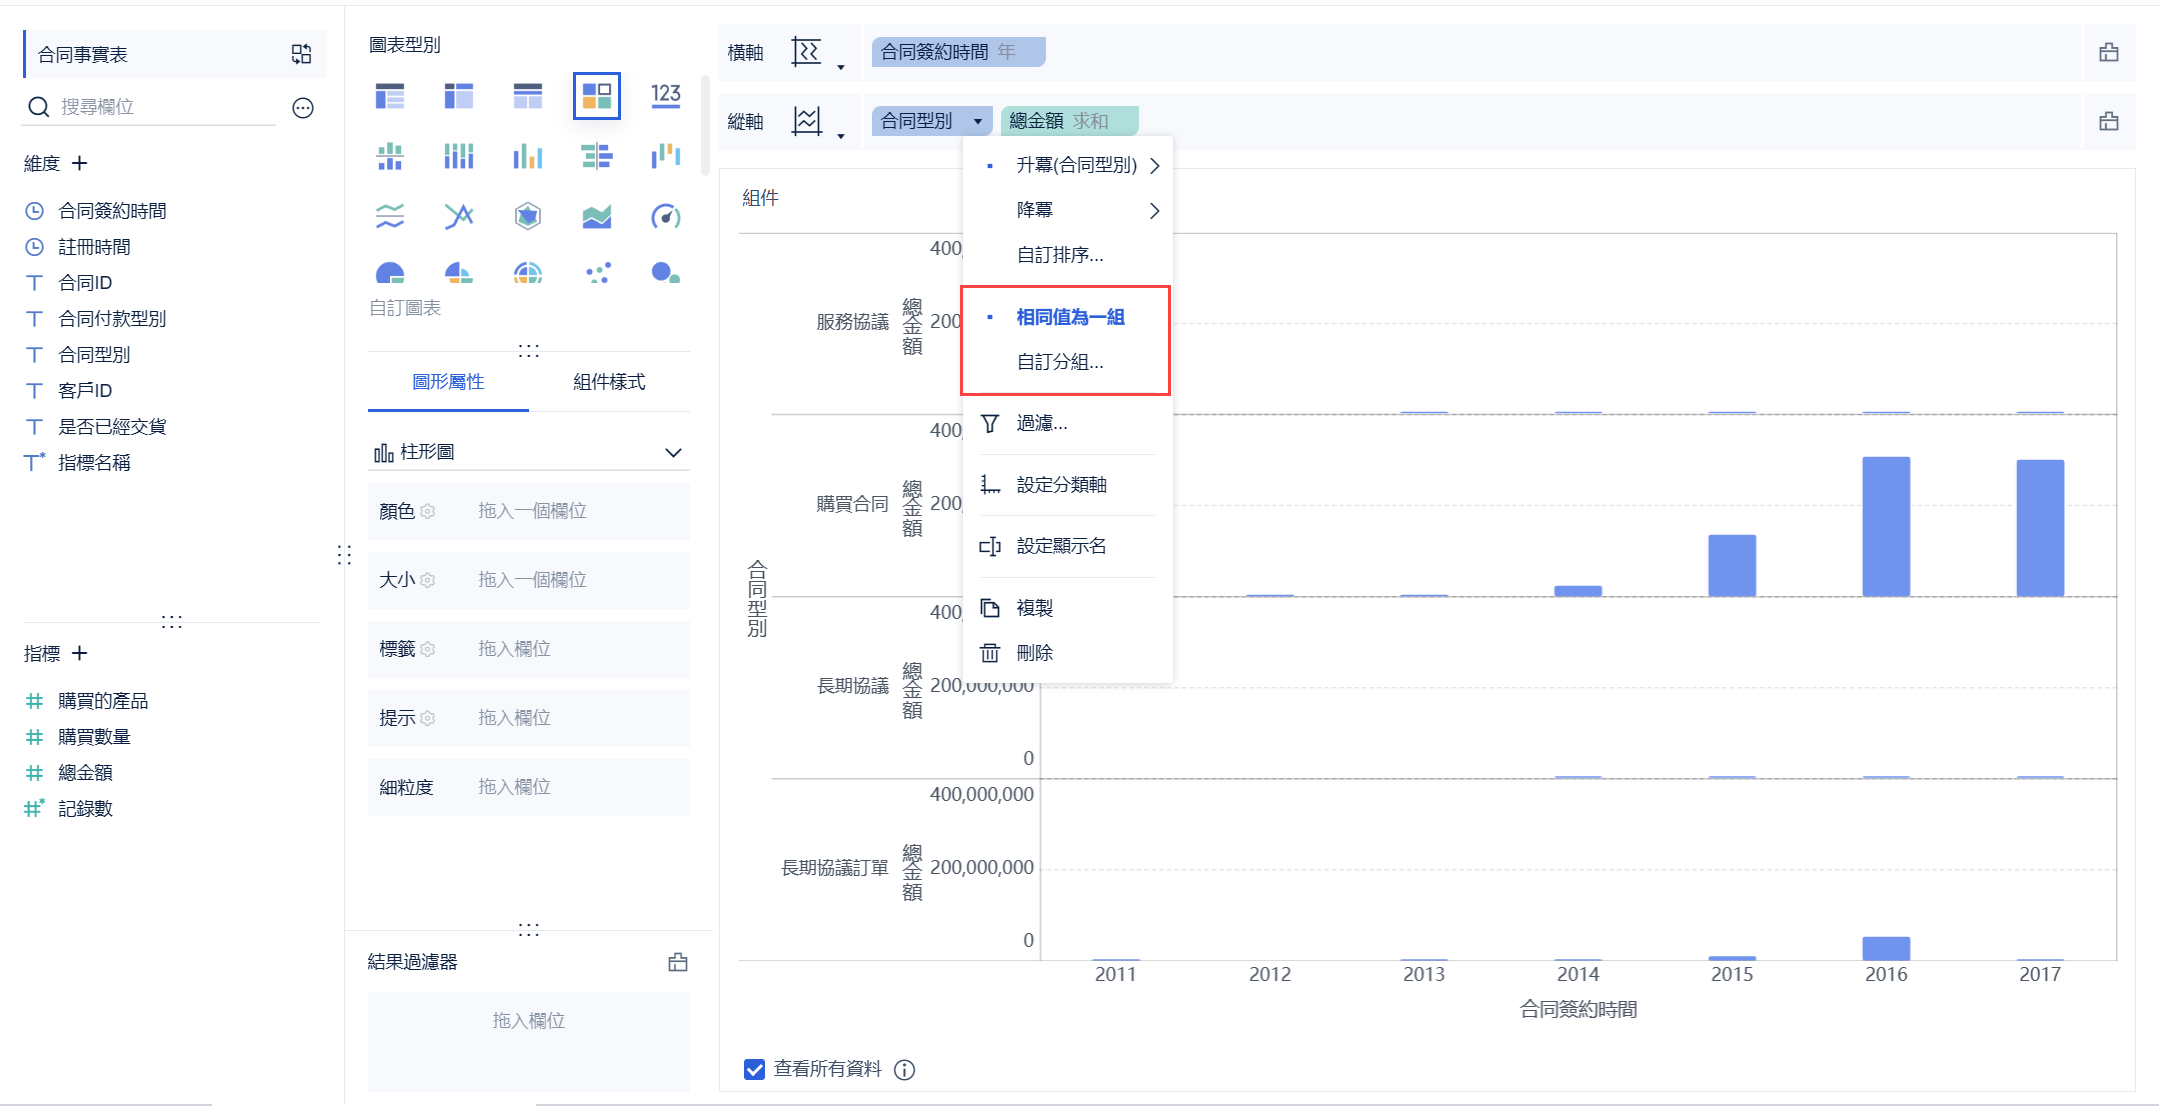Select the gauge dashboard chart icon
The image size is (2159, 1106).
(665, 216)
